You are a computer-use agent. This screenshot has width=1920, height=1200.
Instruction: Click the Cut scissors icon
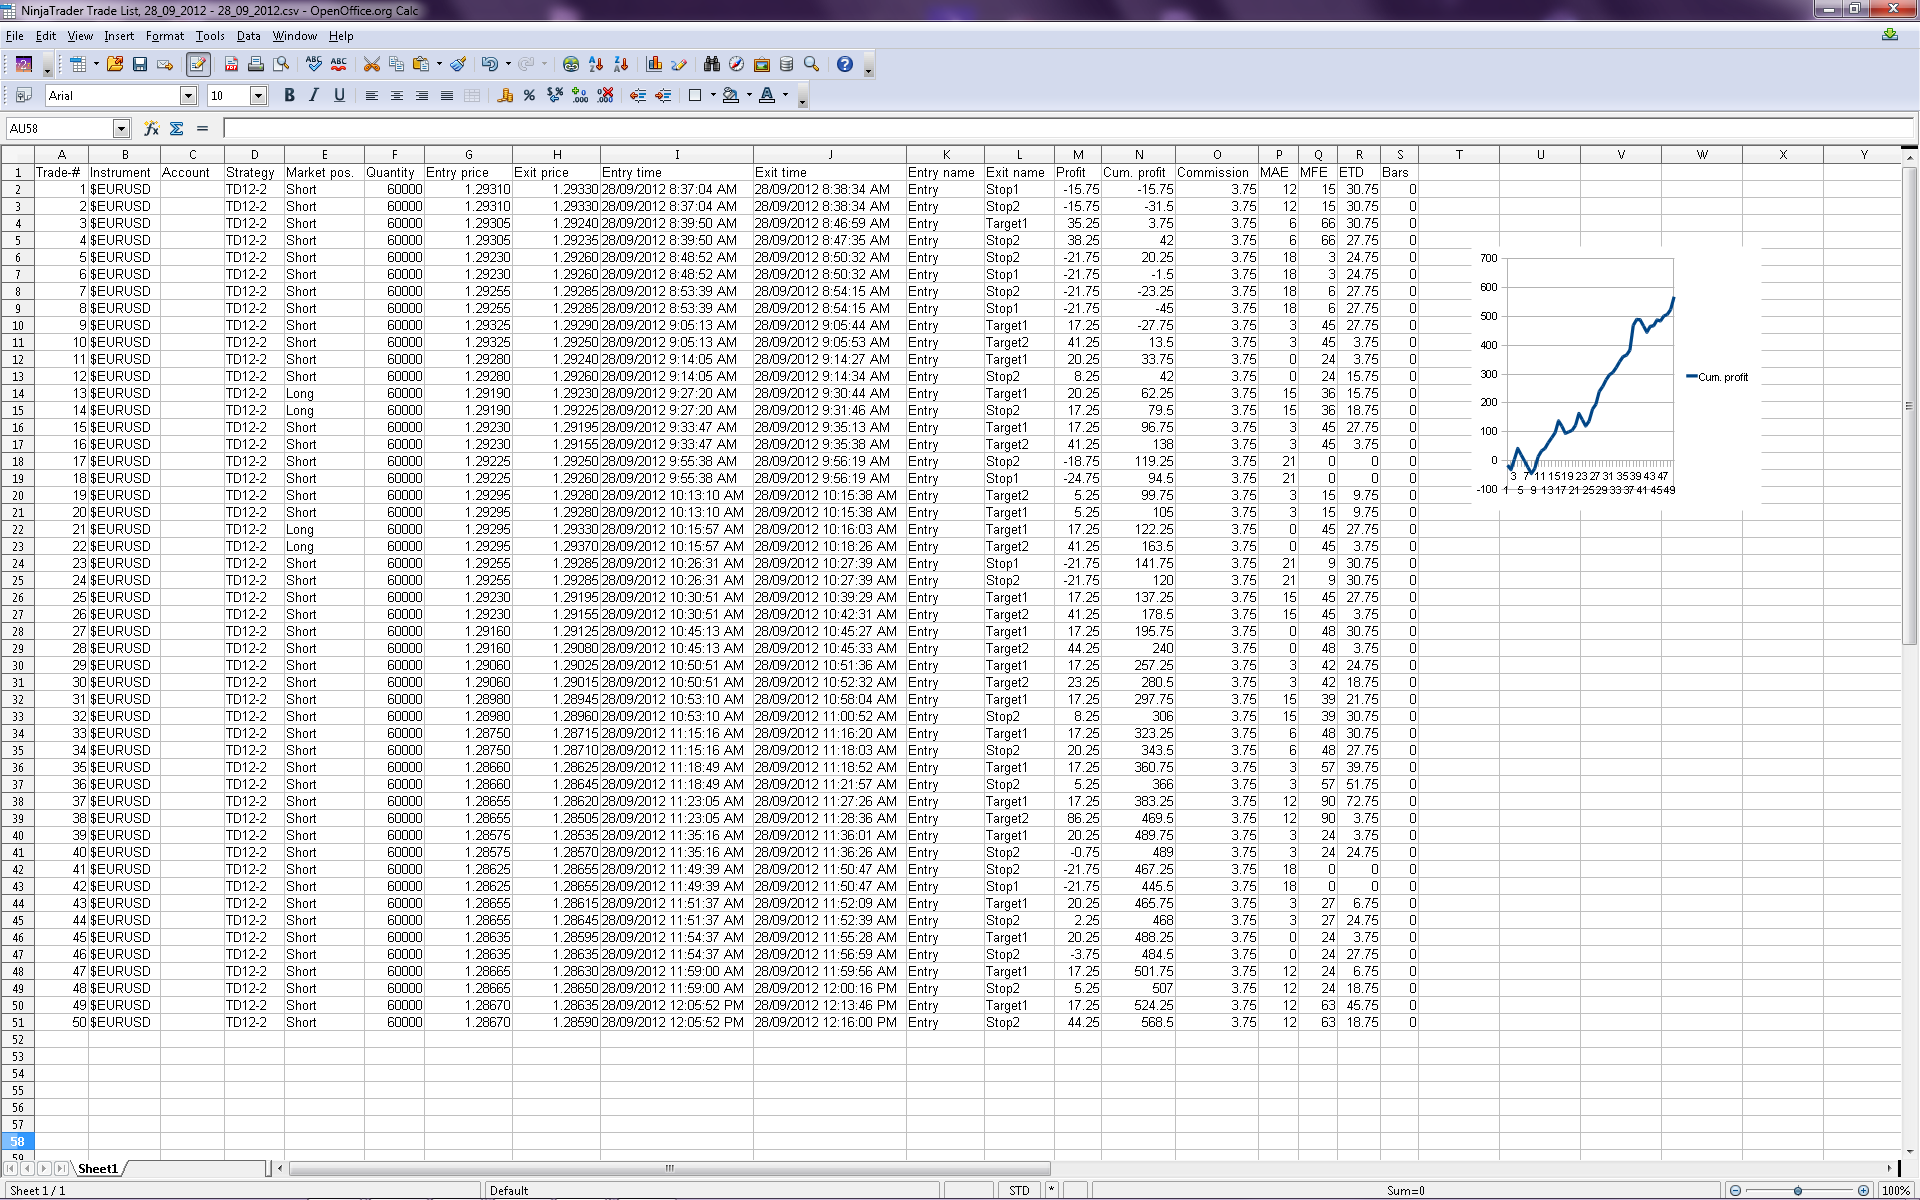click(x=371, y=64)
